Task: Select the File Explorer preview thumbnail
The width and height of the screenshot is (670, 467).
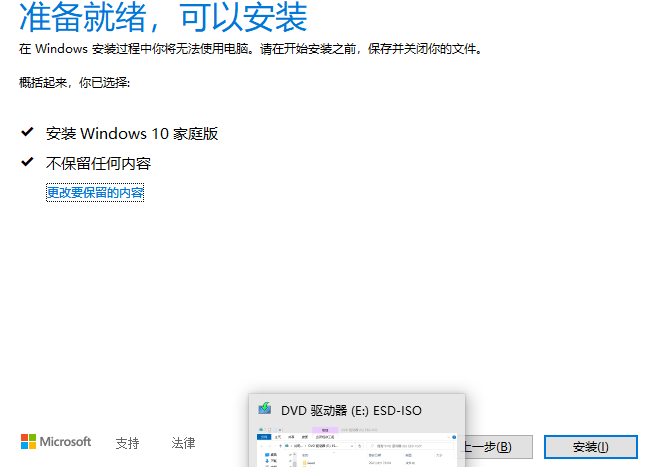Action: [357, 446]
